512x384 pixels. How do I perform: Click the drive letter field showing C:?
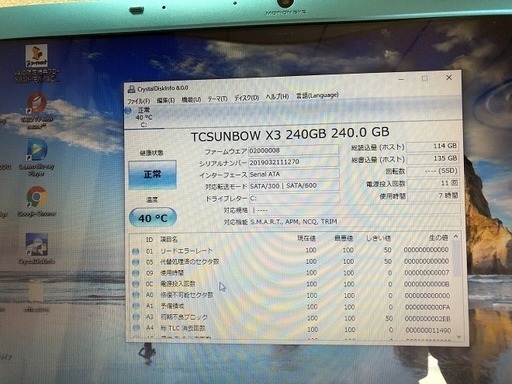tap(295, 198)
